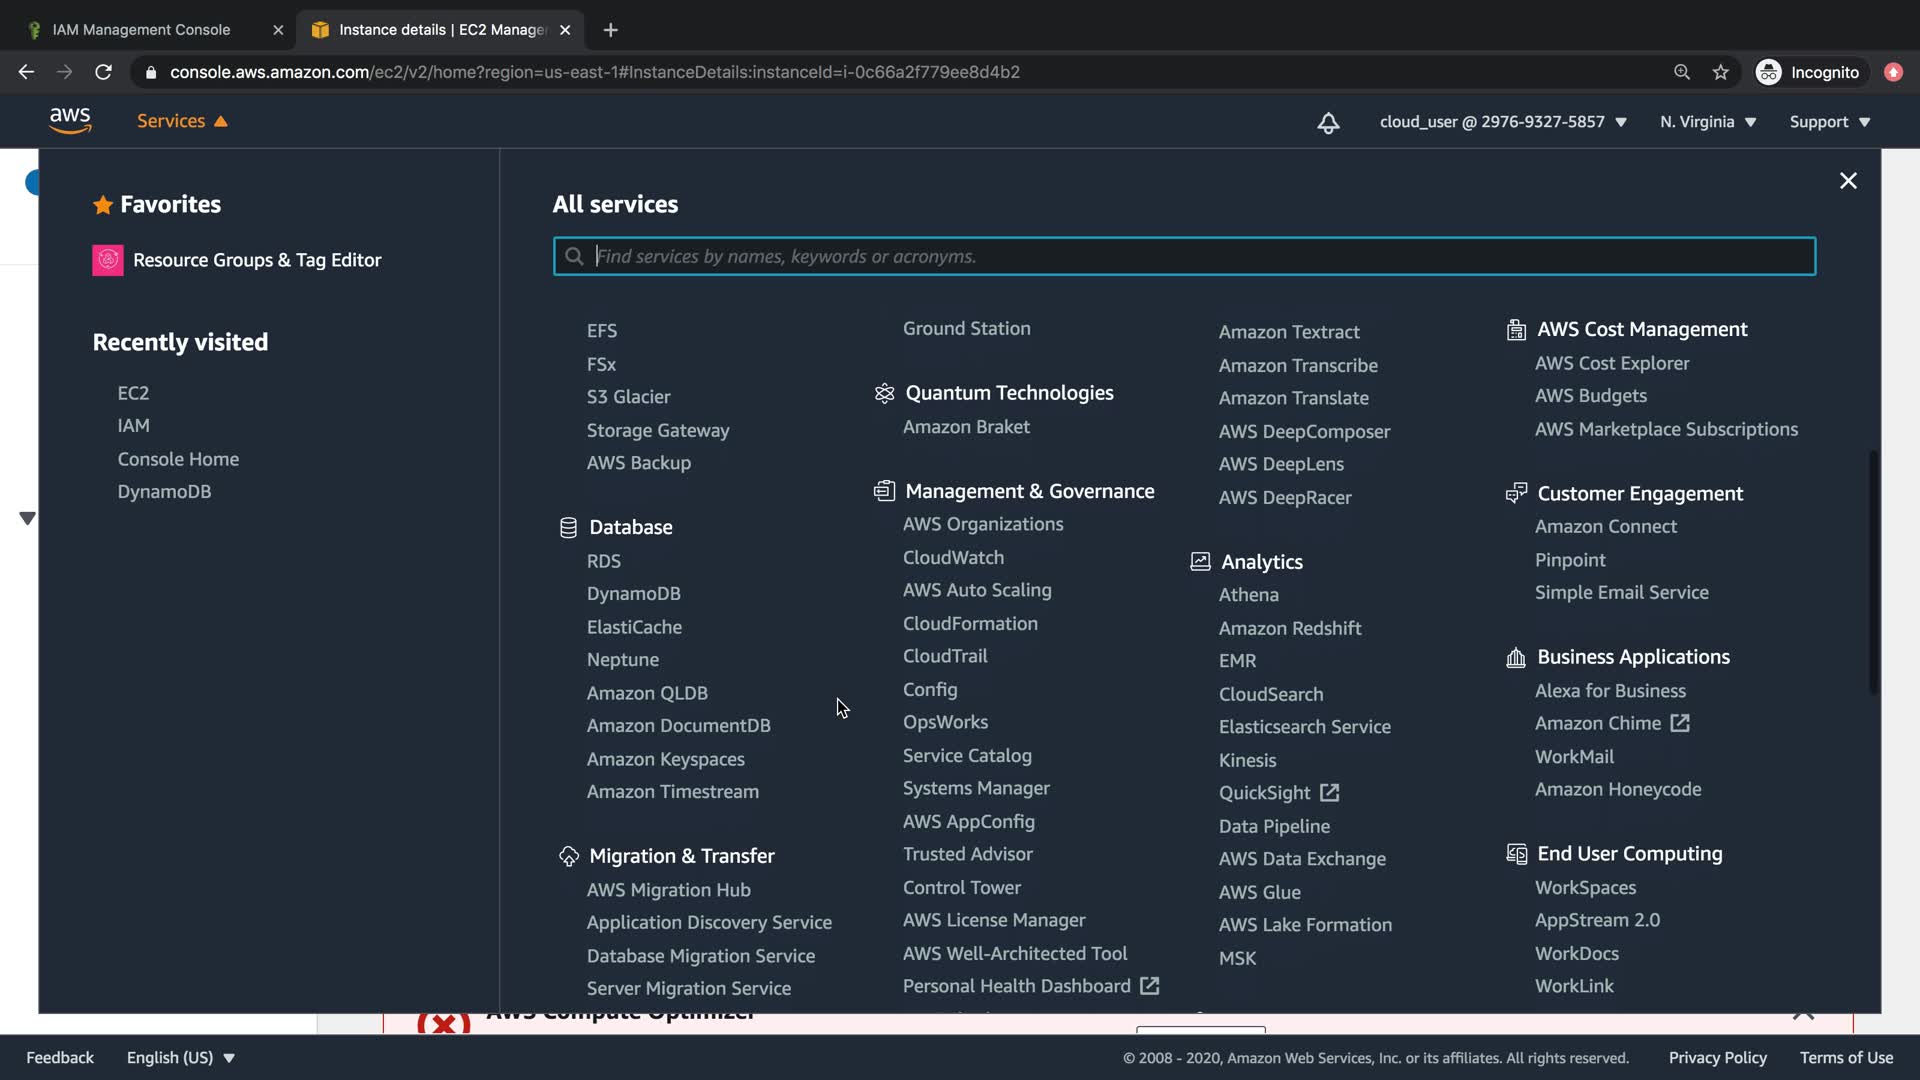Open the CloudWatch service link
The width and height of the screenshot is (1920, 1080).
tap(953, 558)
